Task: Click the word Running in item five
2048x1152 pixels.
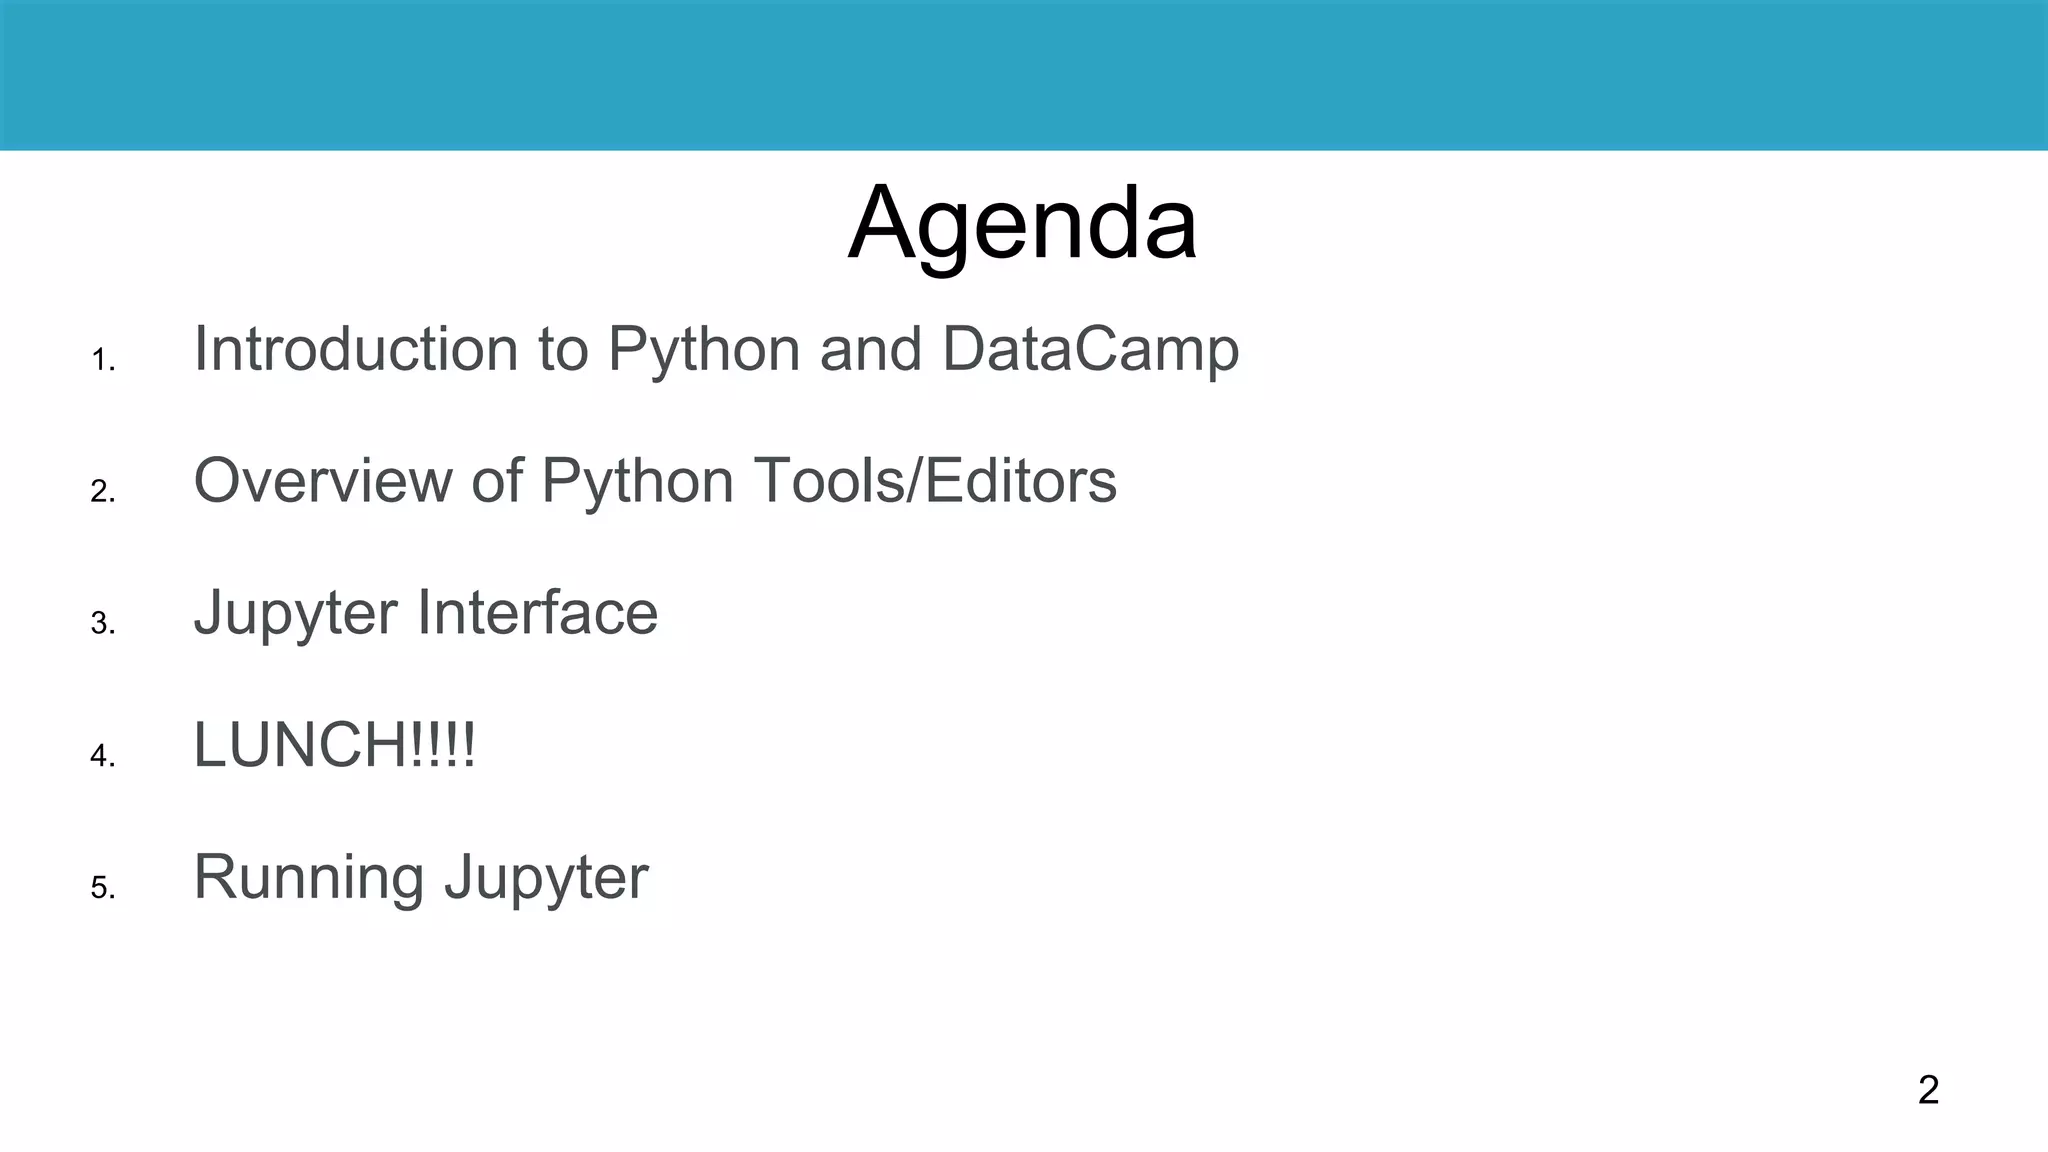Action: [308, 877]
